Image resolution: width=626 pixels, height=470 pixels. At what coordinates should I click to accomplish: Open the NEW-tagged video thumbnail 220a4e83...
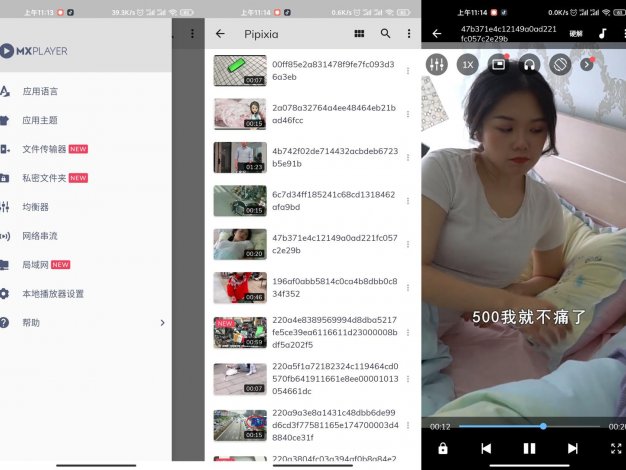pyautogui.click(x=240, y=333)
